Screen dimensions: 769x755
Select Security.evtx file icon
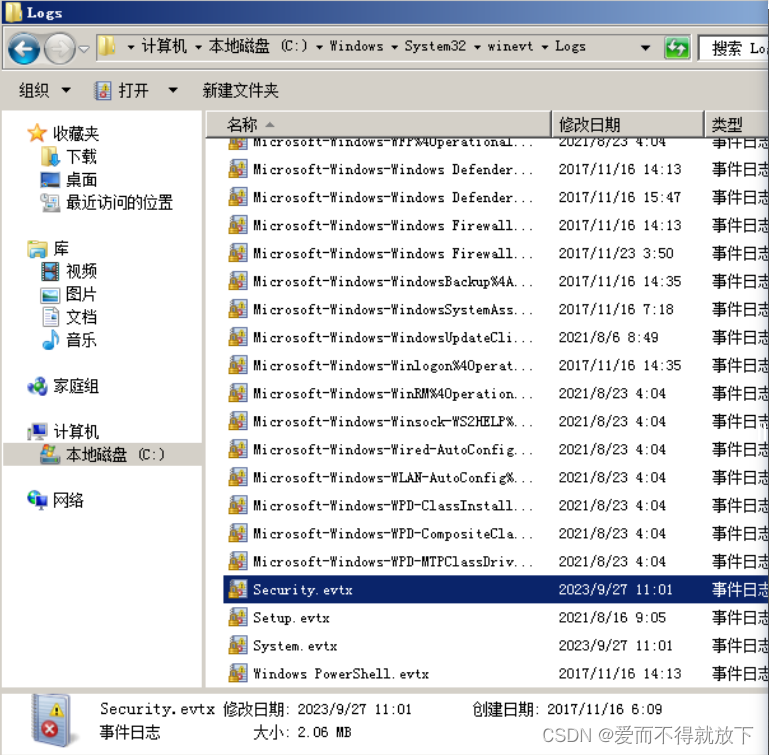[238, 589]
